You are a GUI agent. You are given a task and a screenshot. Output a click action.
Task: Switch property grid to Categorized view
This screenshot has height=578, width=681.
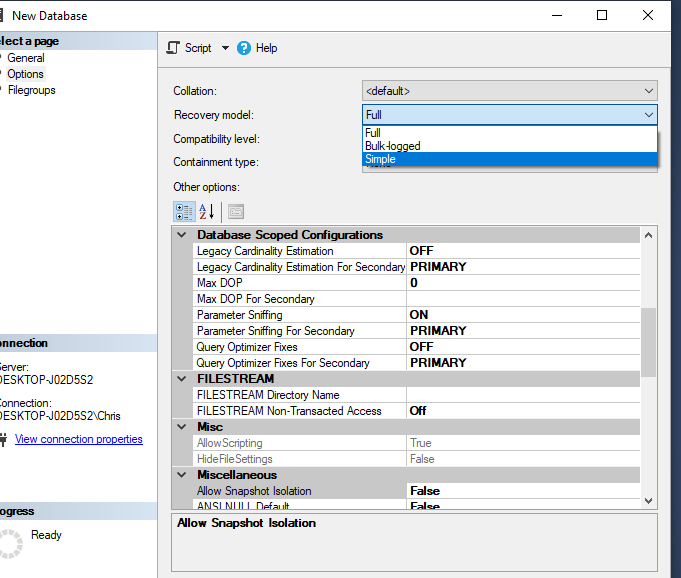pos(184,211)
